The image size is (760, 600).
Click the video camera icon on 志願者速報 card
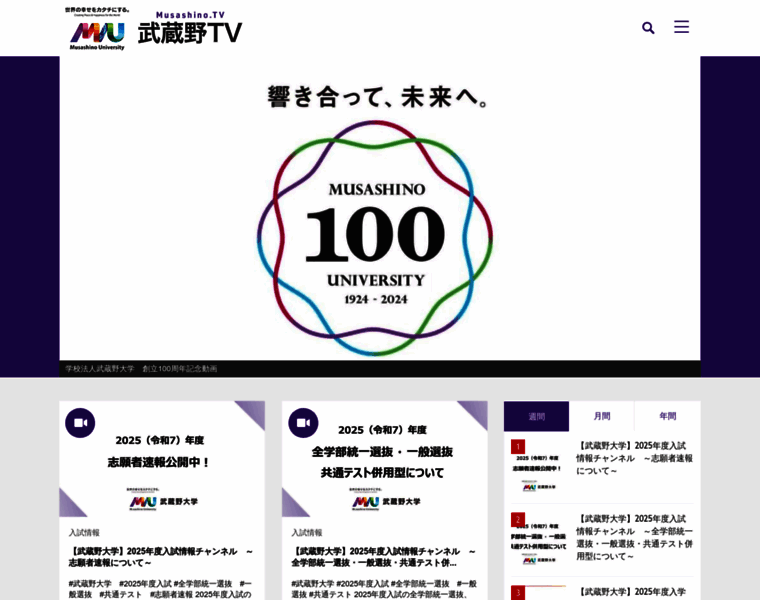pos(80,423)
